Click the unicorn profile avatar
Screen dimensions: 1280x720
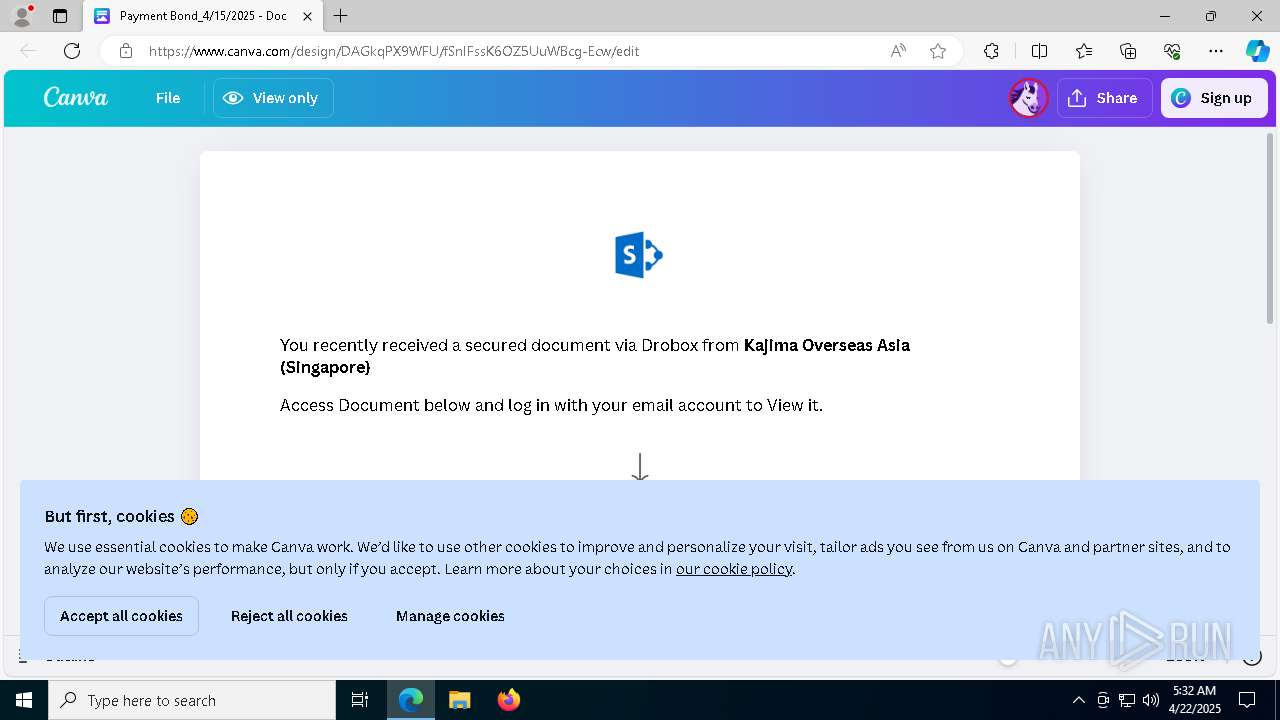pyautogui.click(x=1028, y=98)
